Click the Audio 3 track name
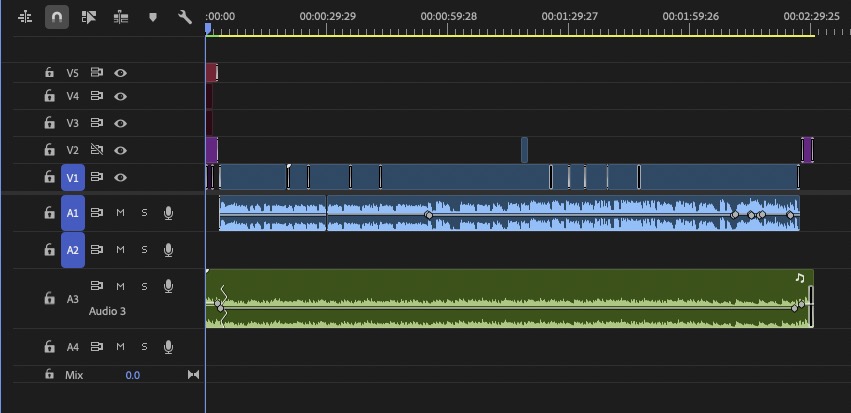 [107, 312]
